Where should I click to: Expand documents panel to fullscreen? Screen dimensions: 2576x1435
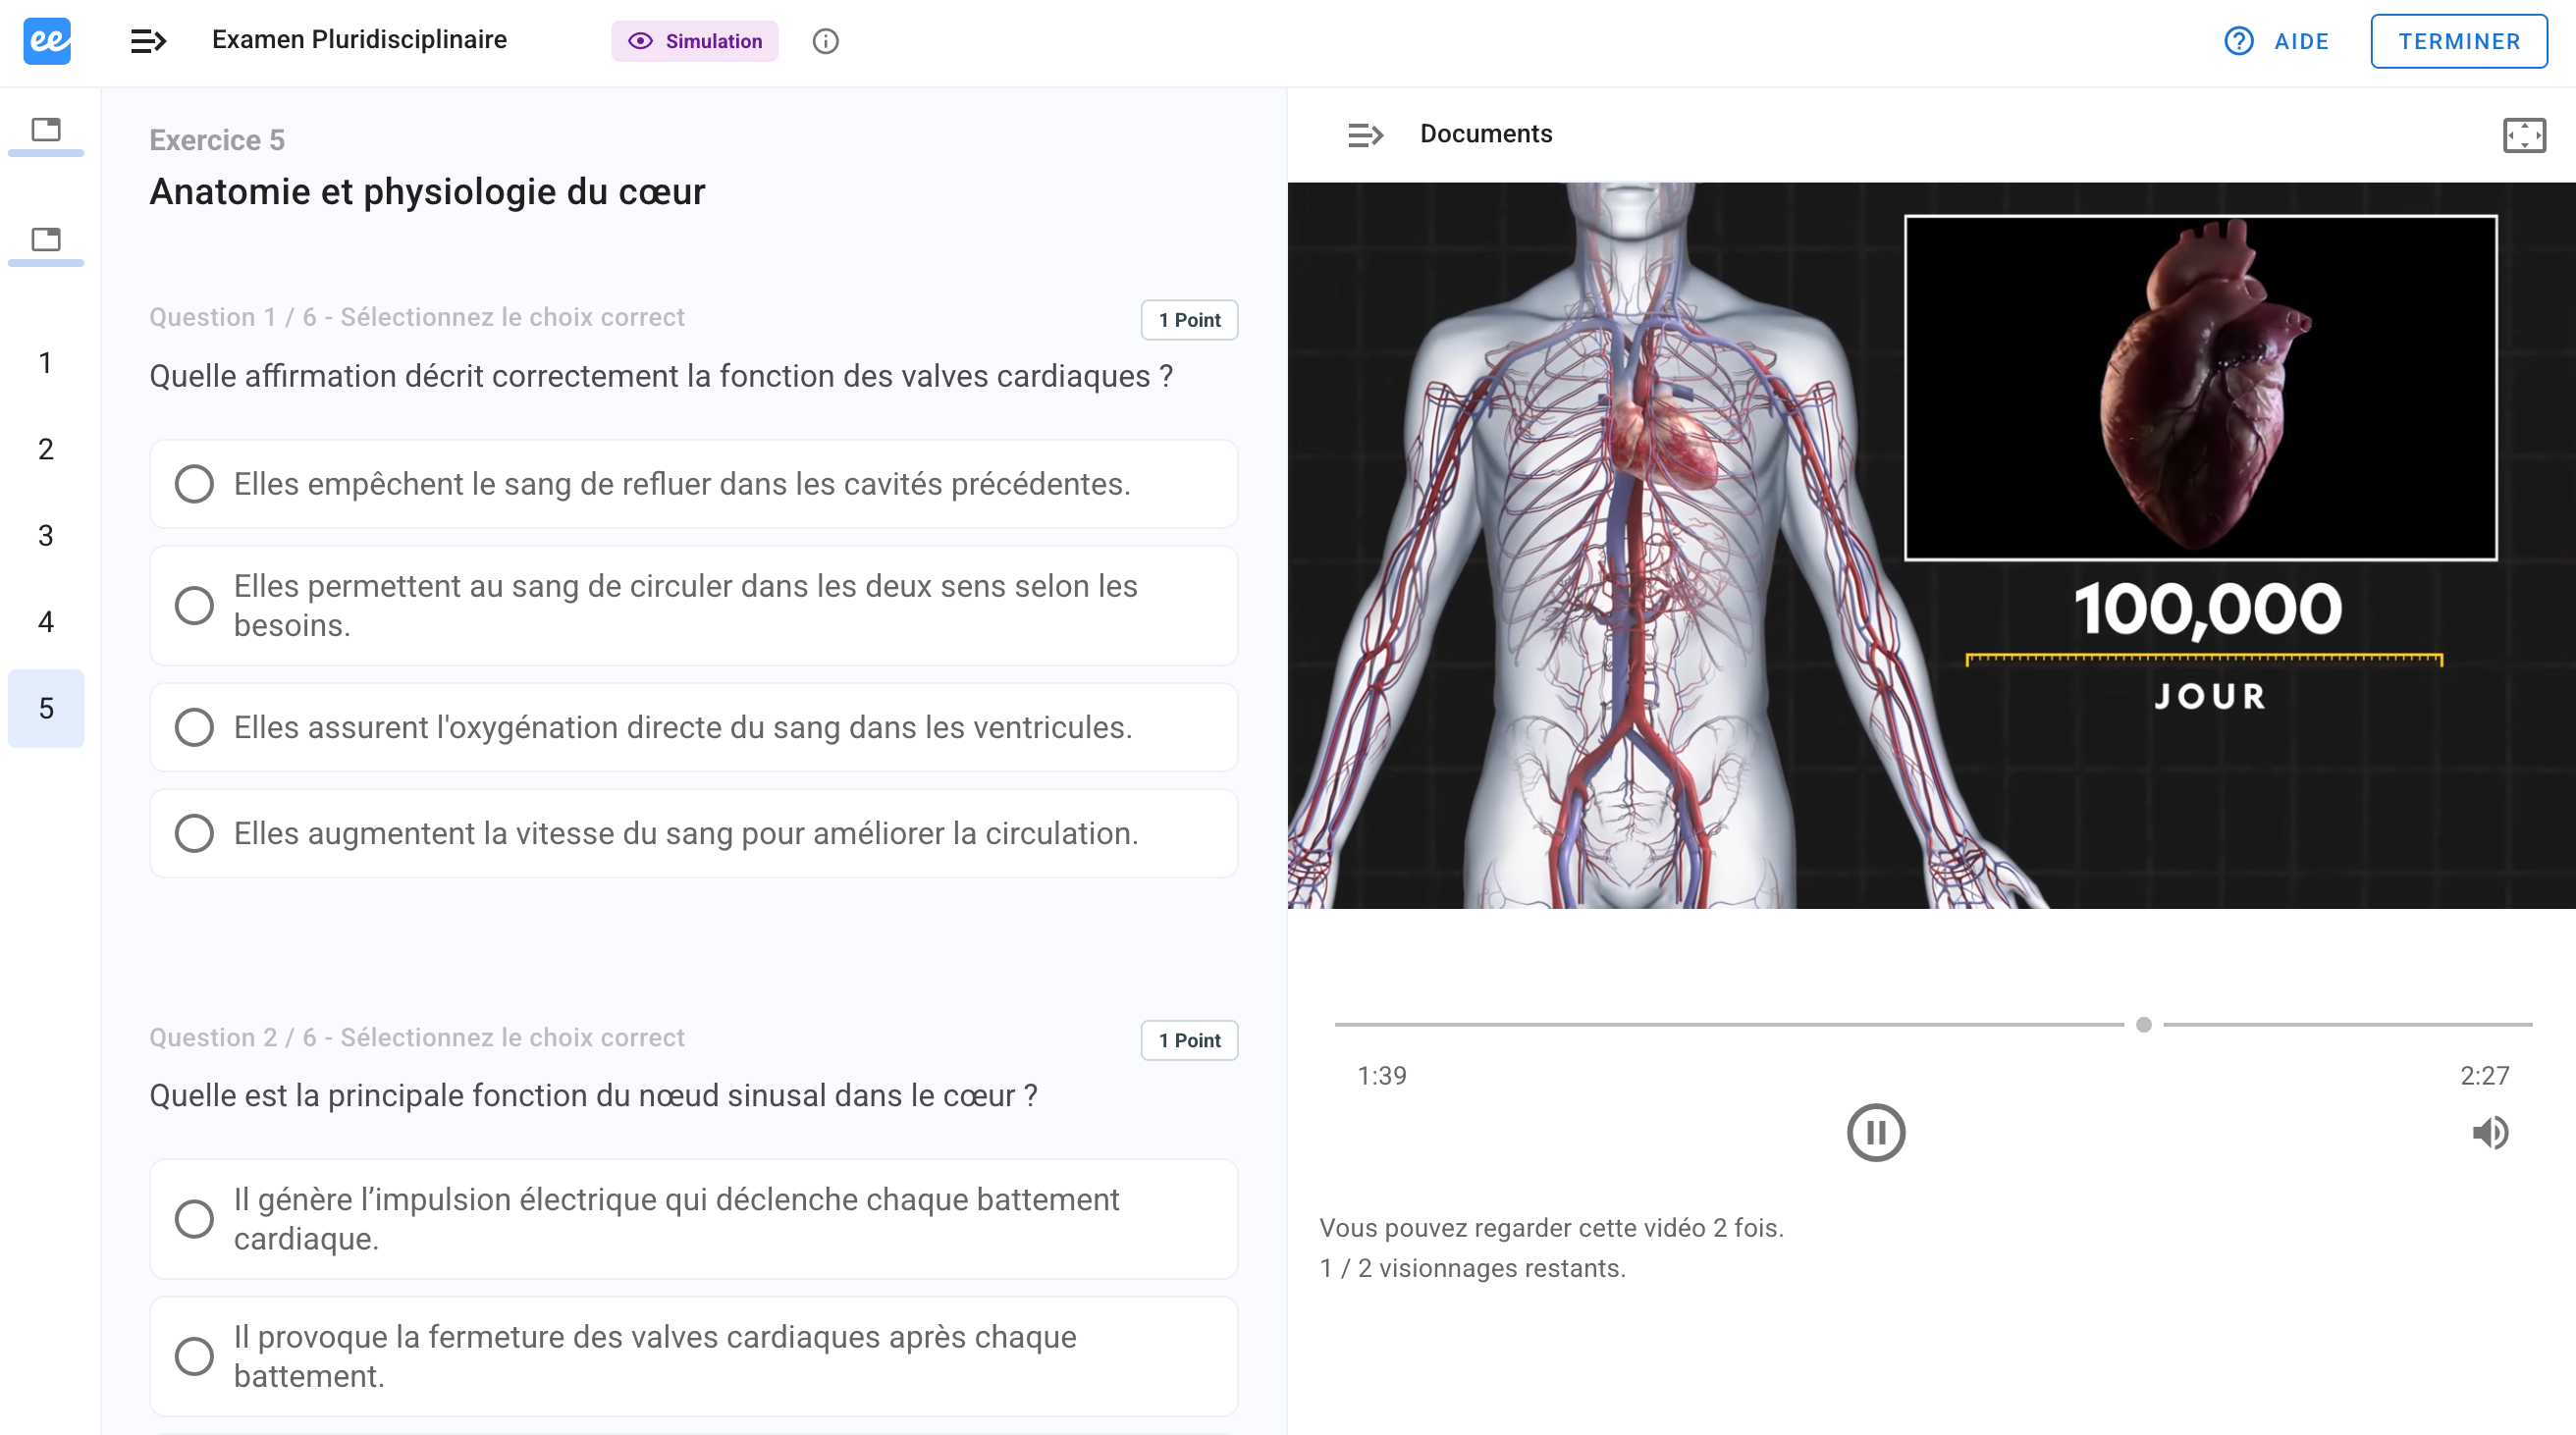pyautogui.click(x=2523, y=135)
